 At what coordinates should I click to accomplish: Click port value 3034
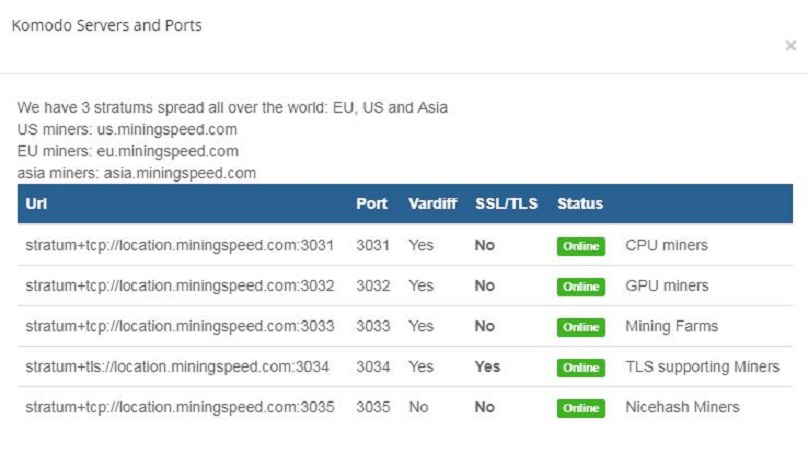(x=373, y=367)
